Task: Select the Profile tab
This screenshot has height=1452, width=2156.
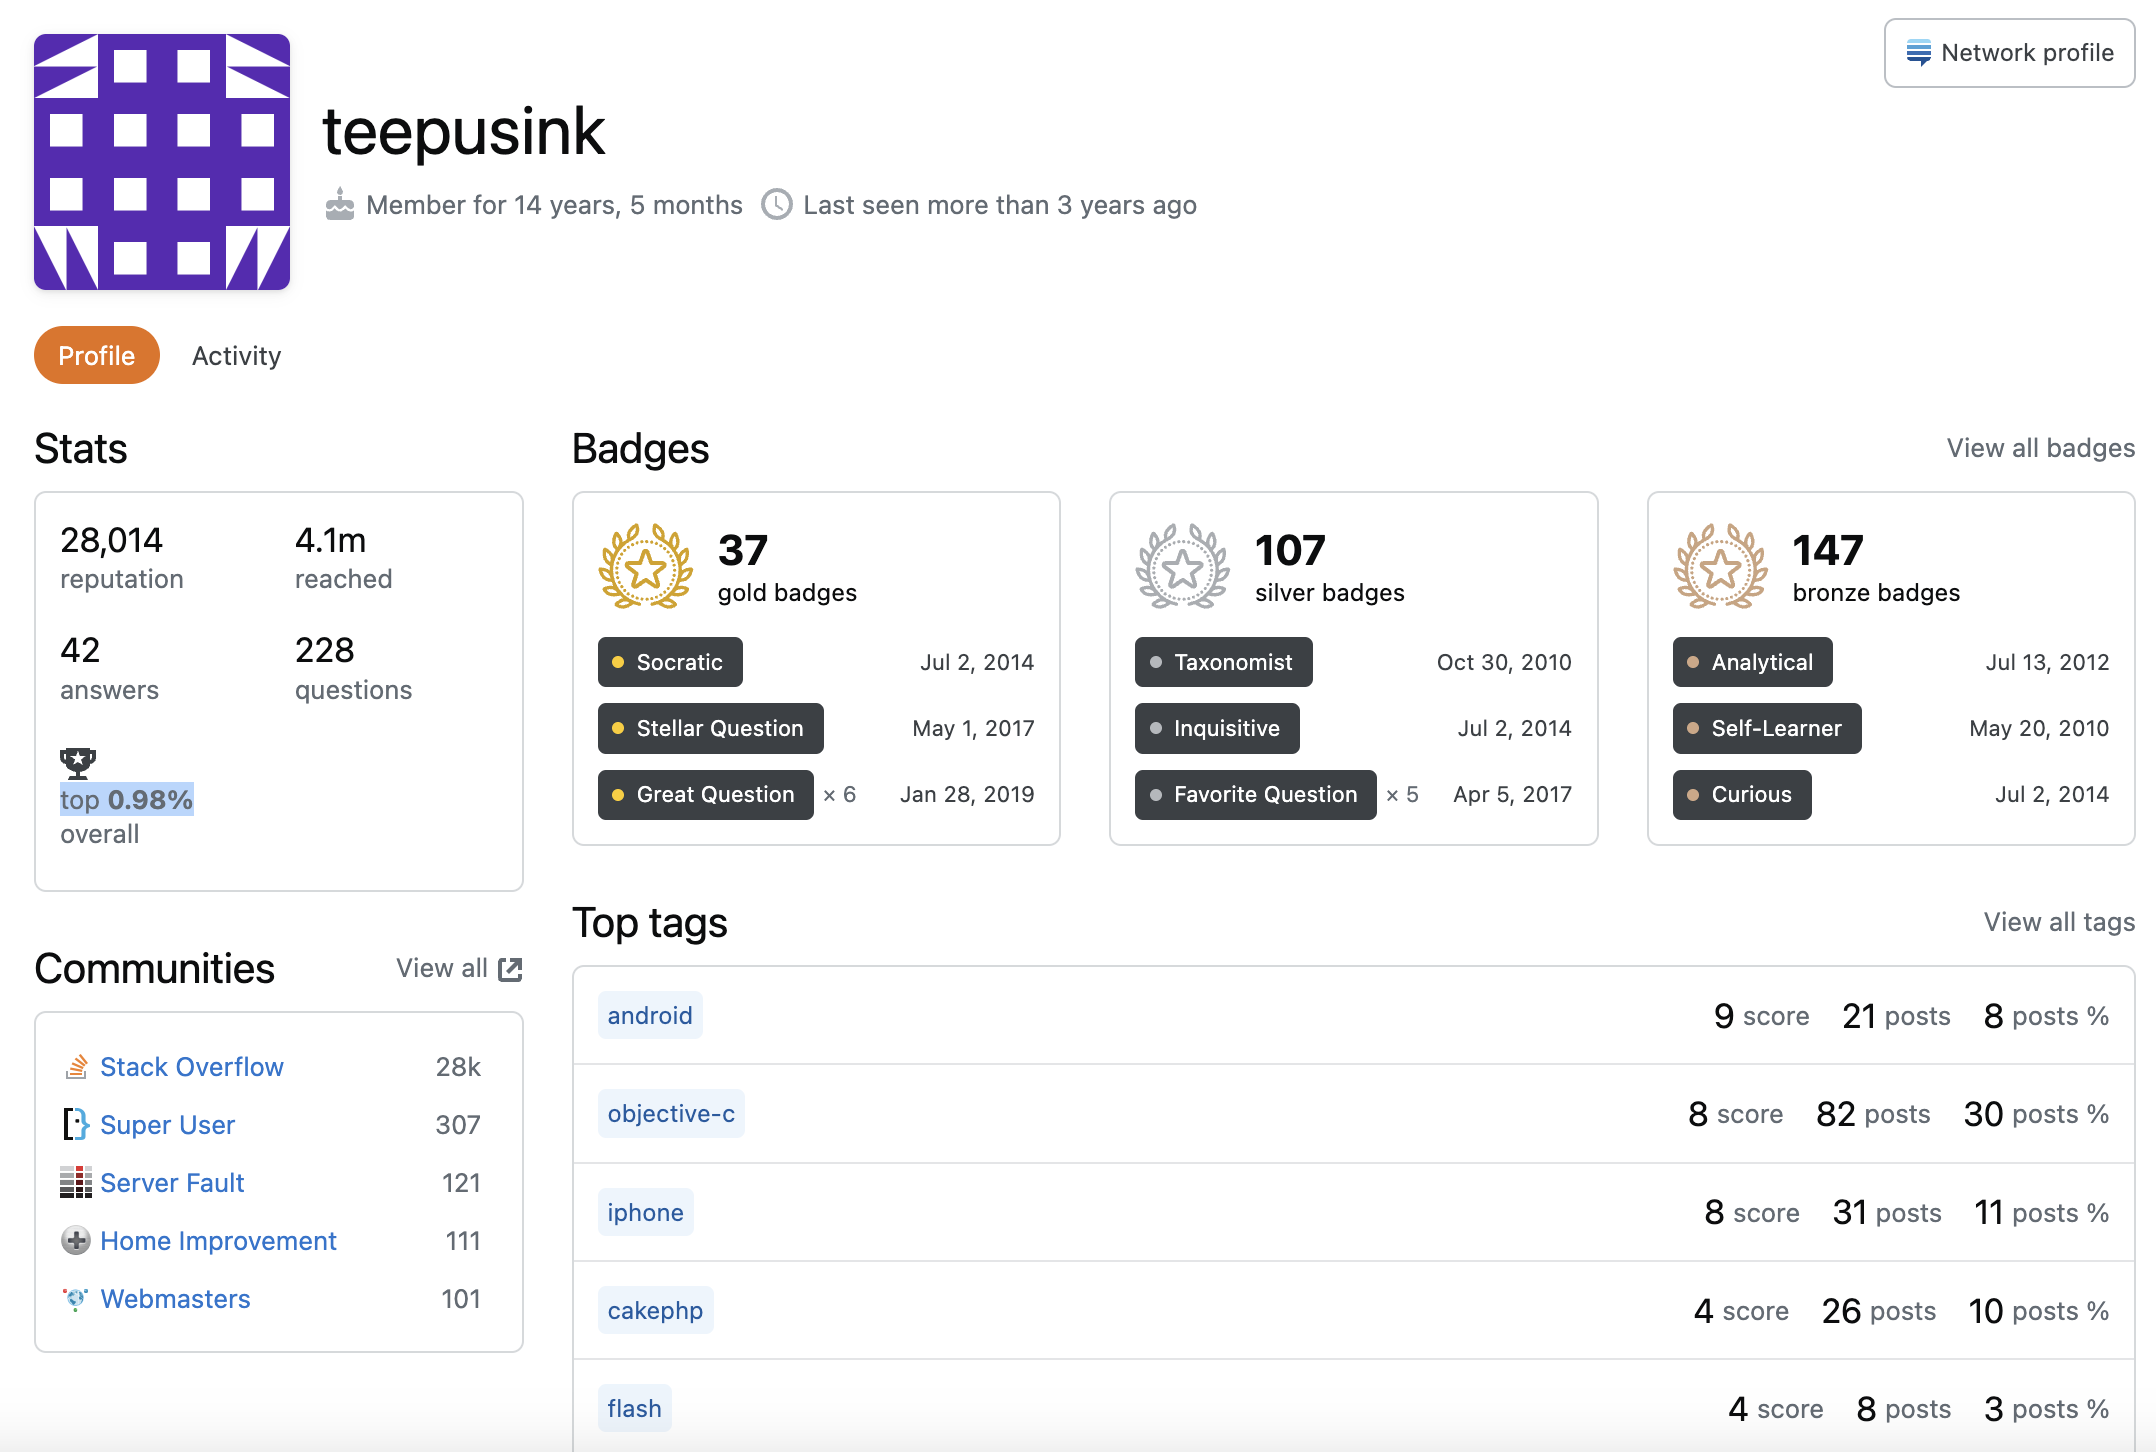Action: (97, 356)
